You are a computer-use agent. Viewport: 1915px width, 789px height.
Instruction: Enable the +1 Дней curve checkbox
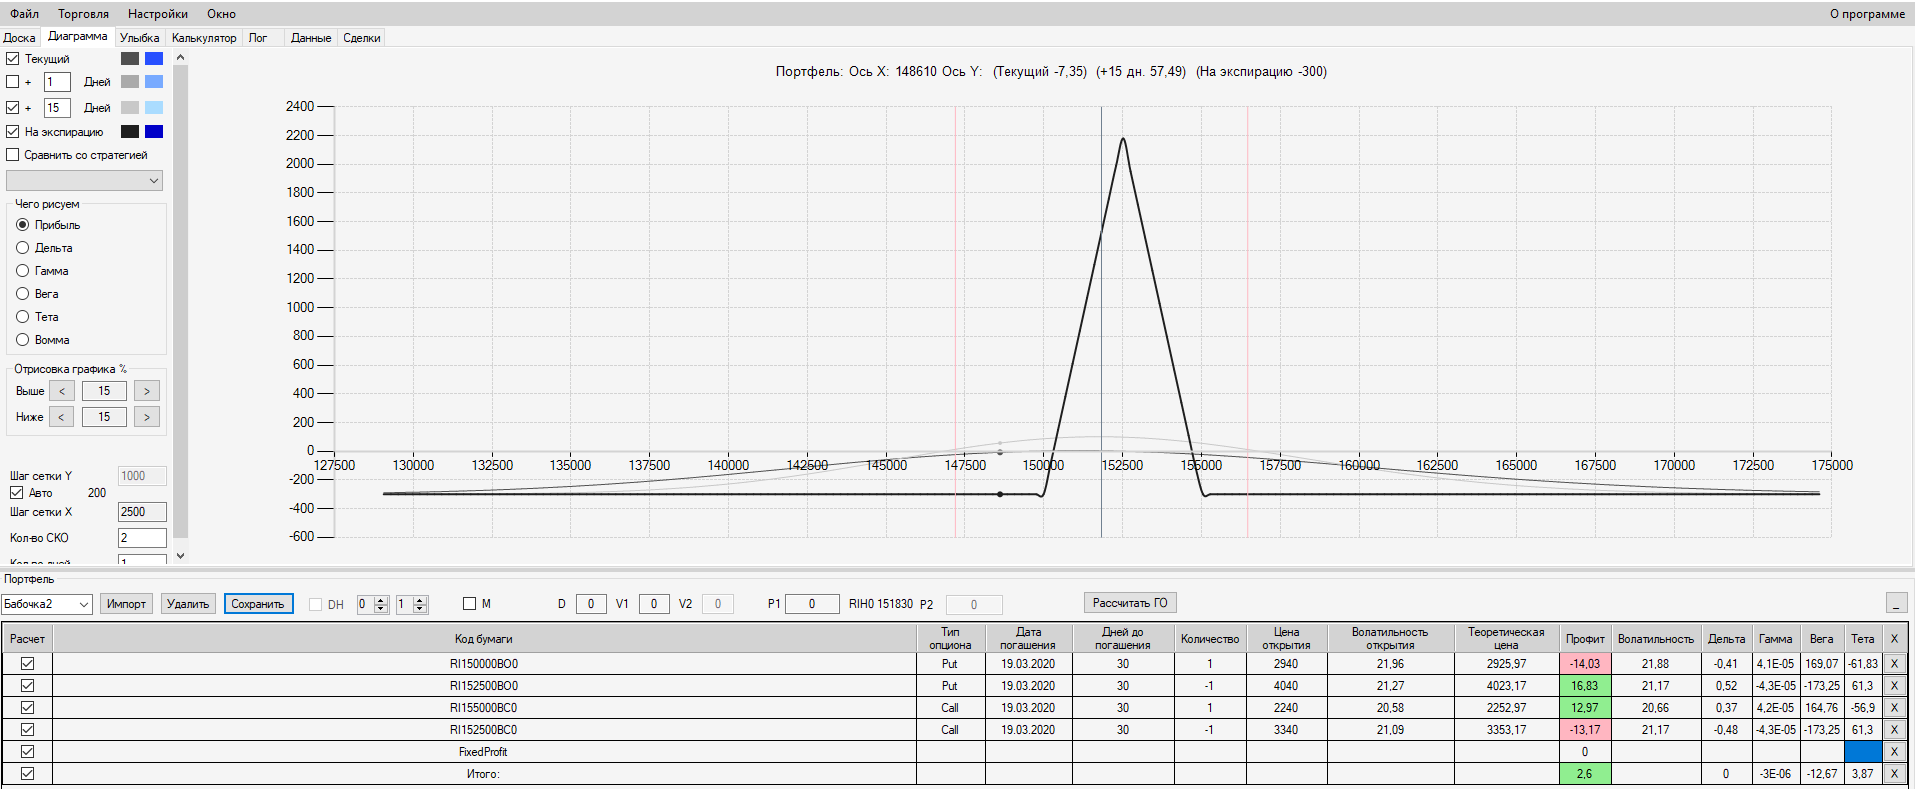pos(13,82)
